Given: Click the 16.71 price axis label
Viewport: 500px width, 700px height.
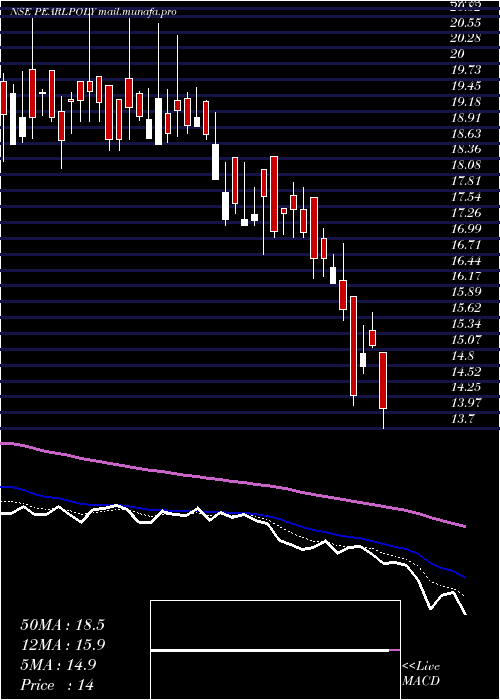Looking at the screenshot, I should click(467, 245).
